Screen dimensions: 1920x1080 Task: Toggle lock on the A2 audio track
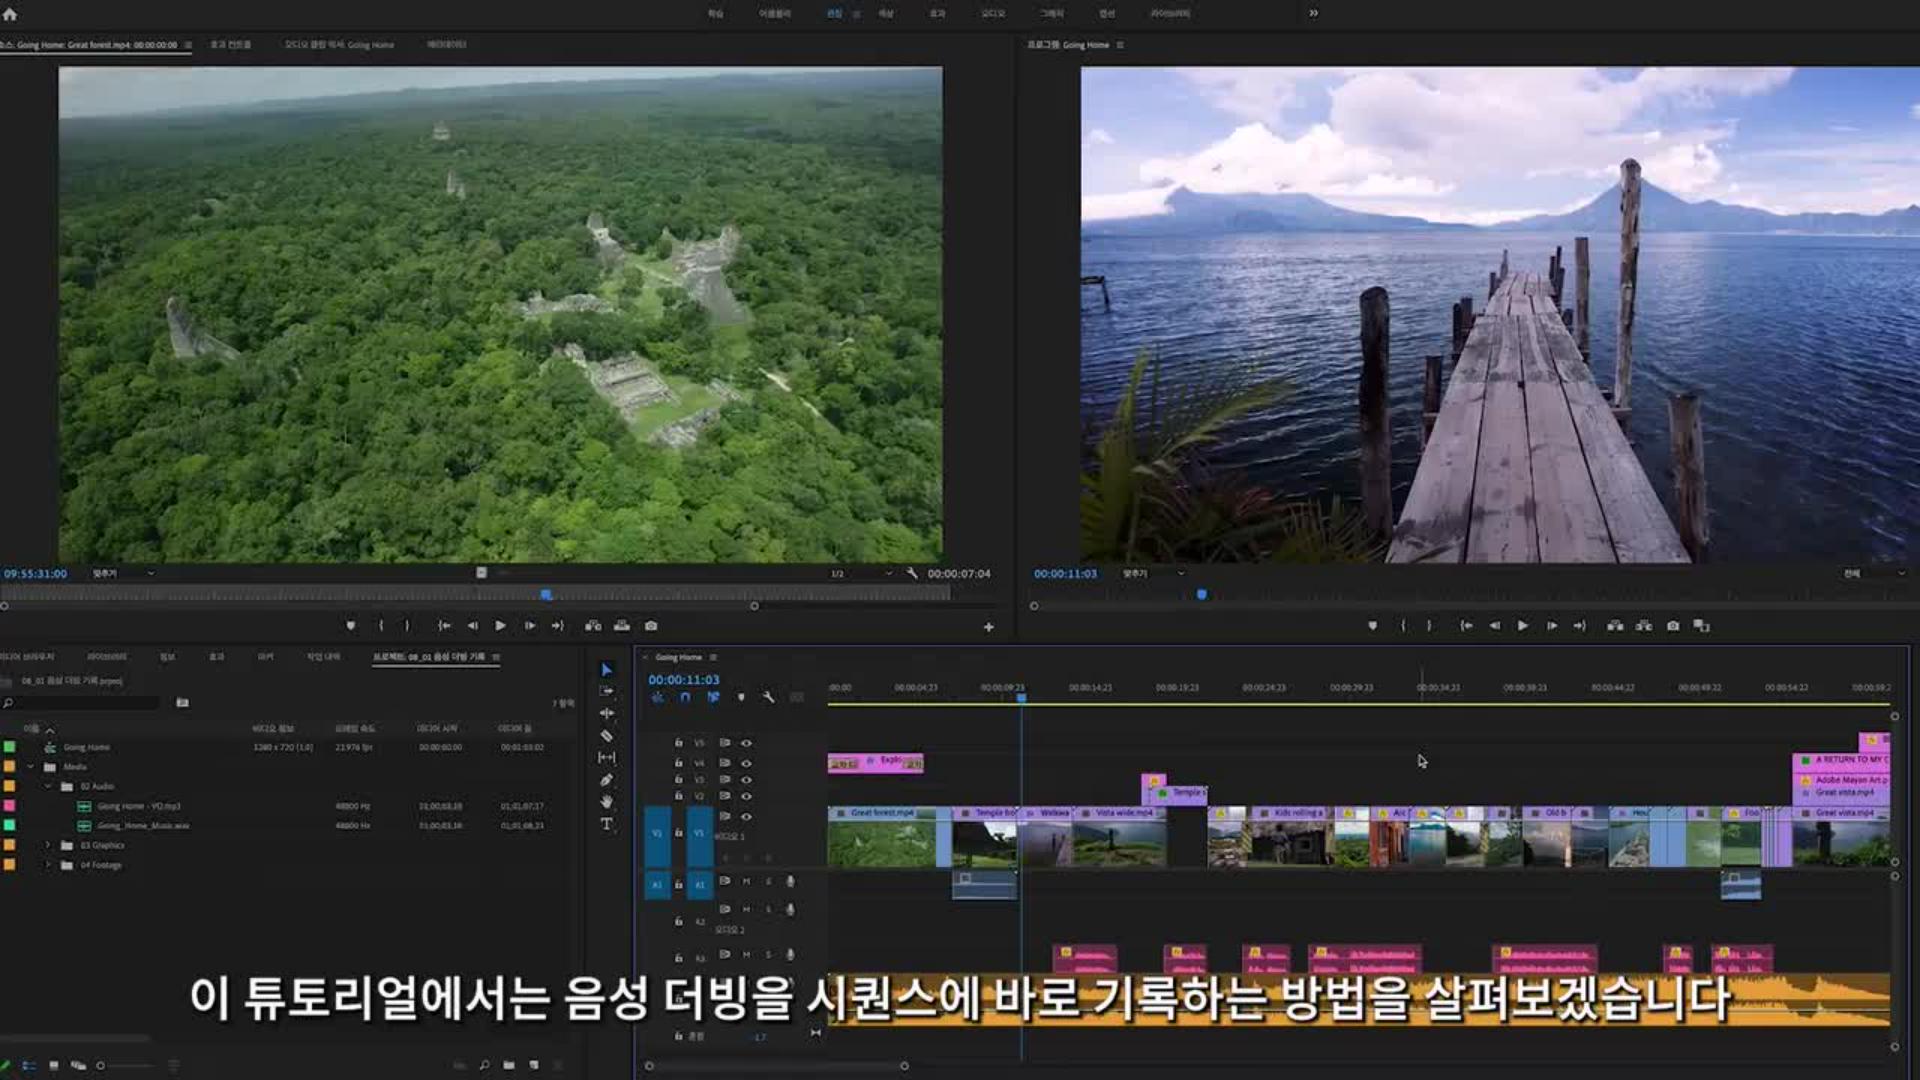click(x=678, y=921)
